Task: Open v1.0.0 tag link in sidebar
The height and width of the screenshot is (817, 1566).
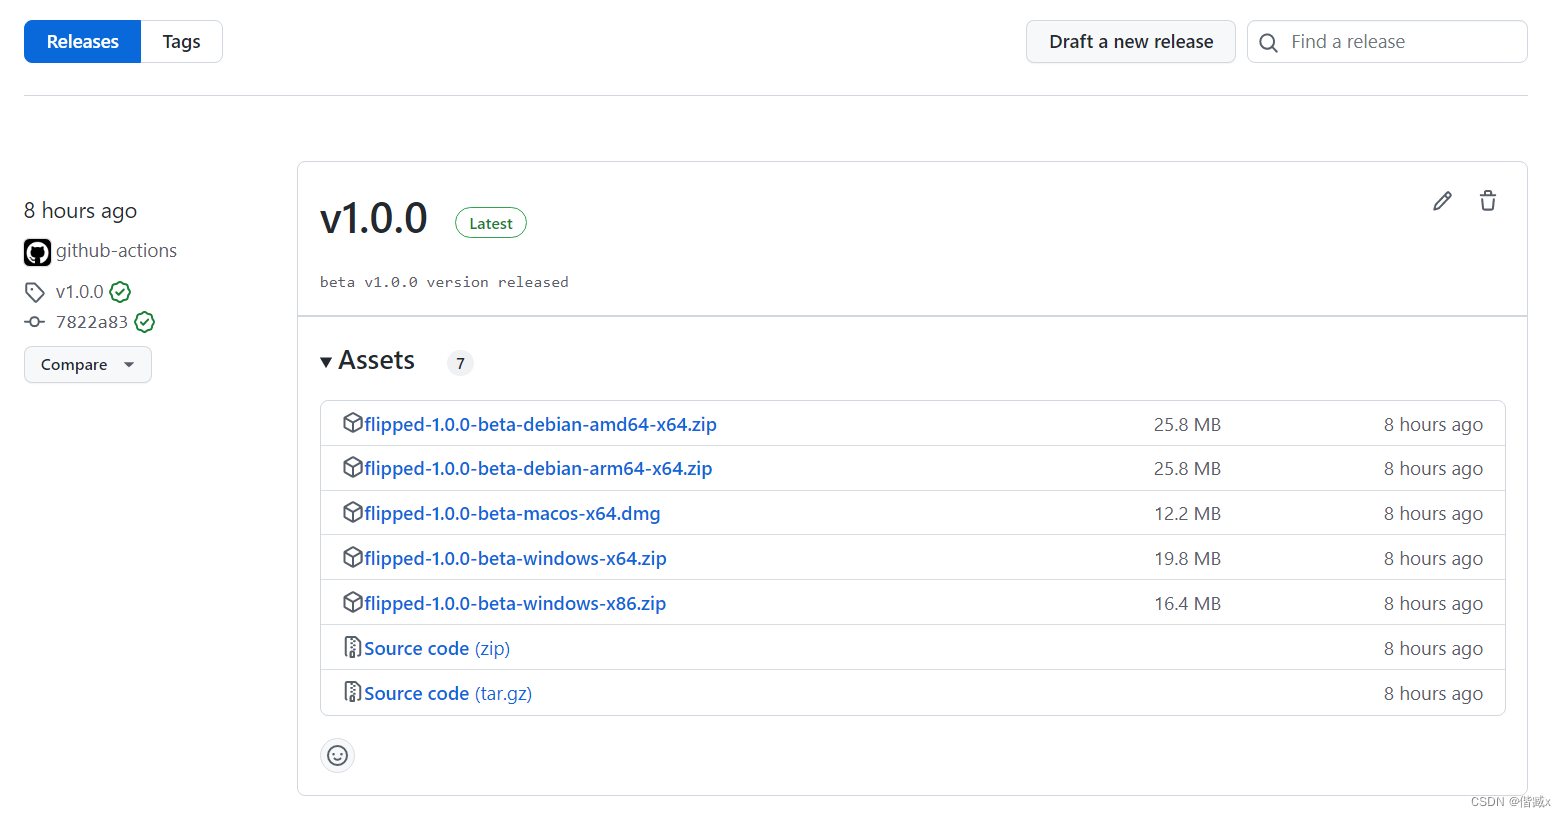Action: [80, 292]
